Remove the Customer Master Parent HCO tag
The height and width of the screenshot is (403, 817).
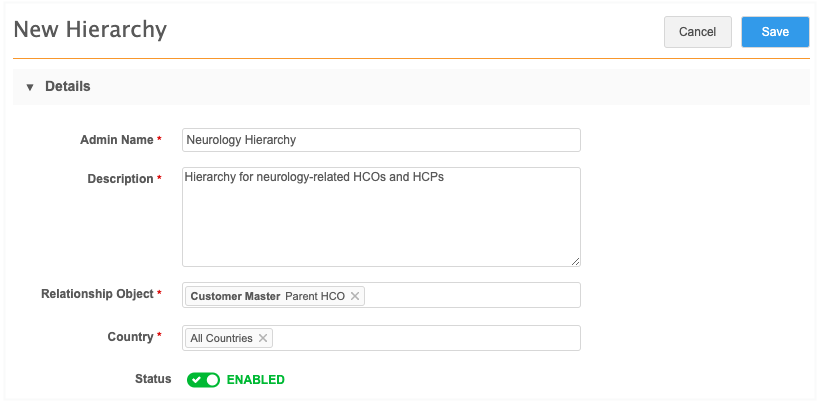coord(355,296)
